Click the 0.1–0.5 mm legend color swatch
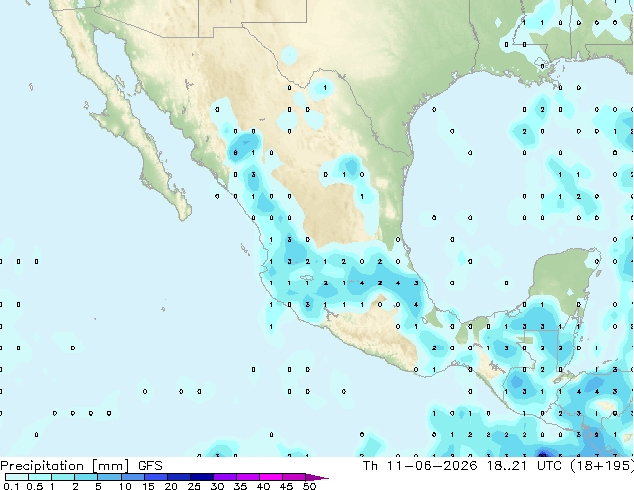Screen dimensions: 634x490 tap(17, 477)
